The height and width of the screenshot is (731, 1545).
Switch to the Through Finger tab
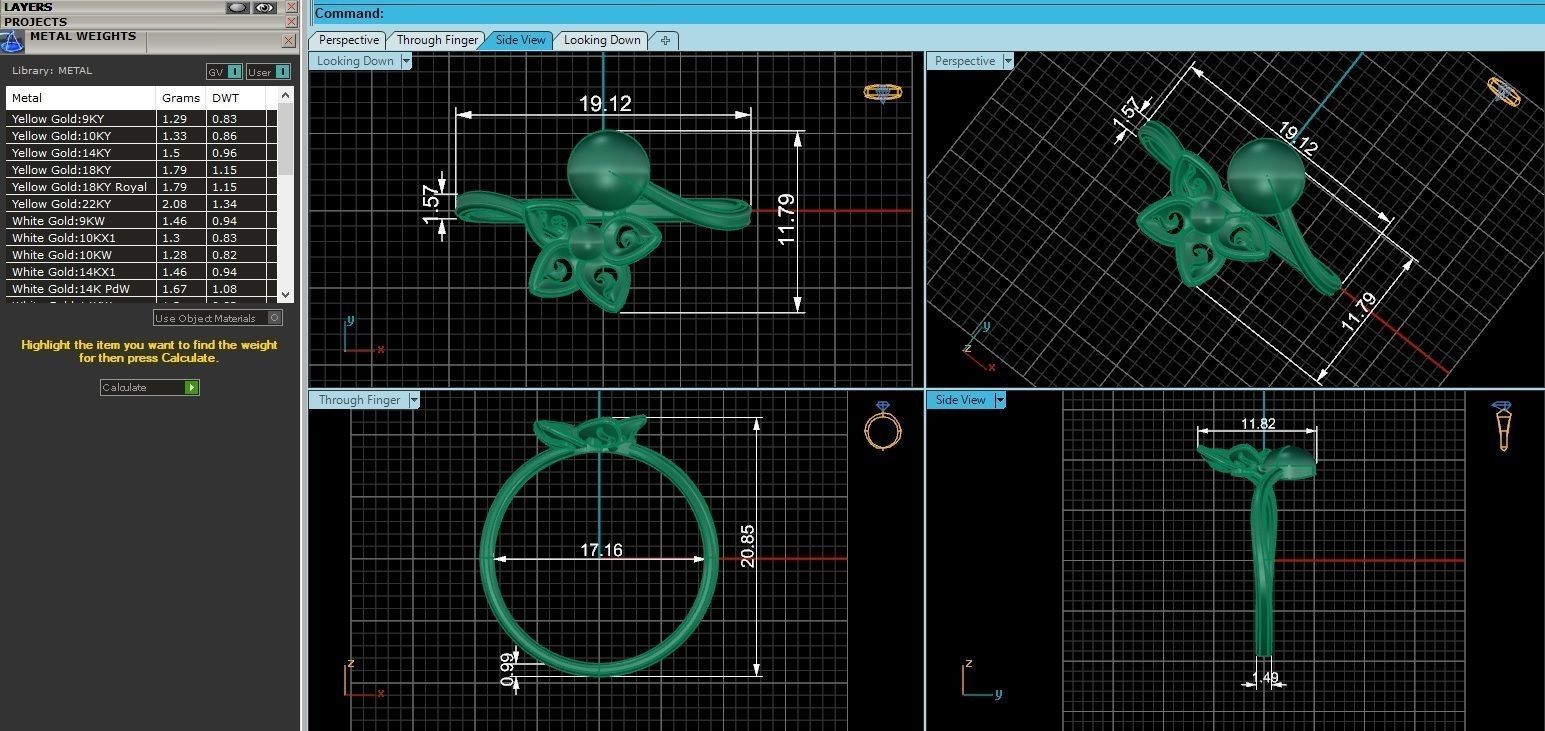point(437,40)
